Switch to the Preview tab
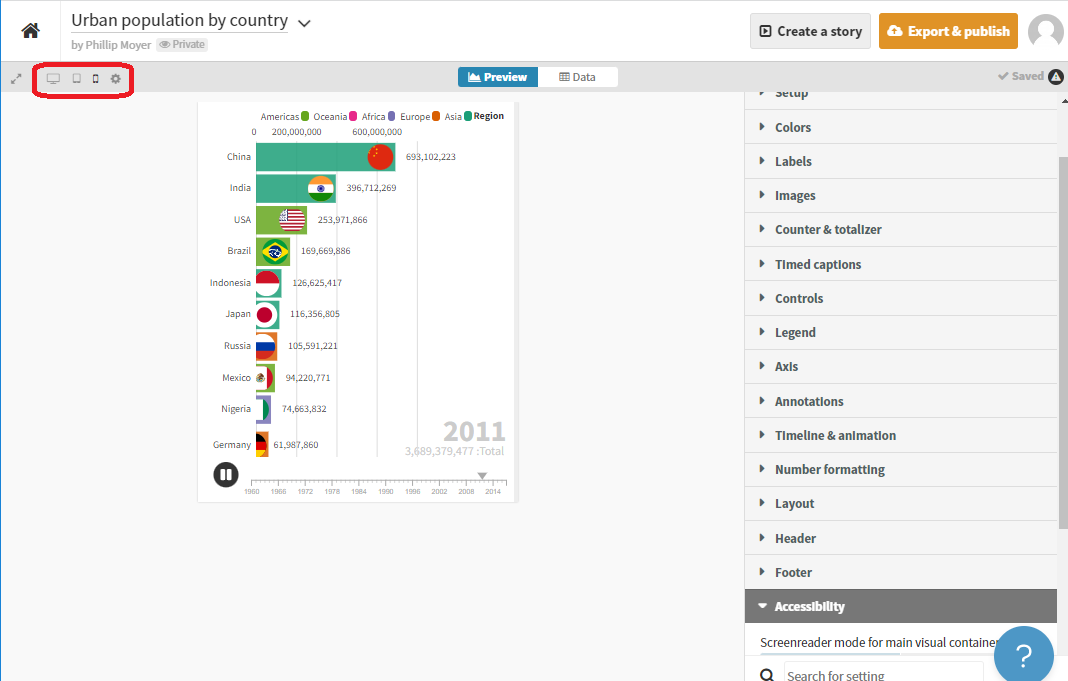Screen dimensions: 1068x681 (497, 76)
